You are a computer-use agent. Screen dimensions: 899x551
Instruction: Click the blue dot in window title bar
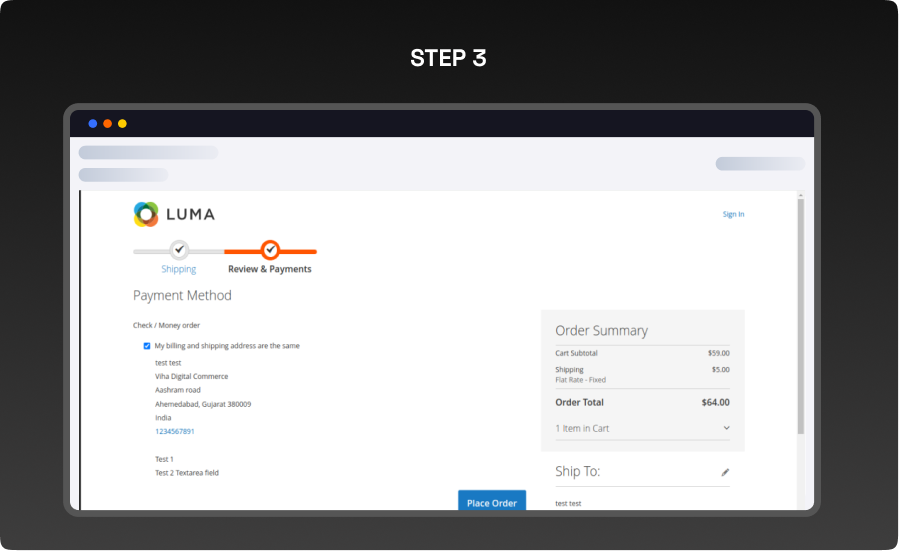click(x=93, y=124)
